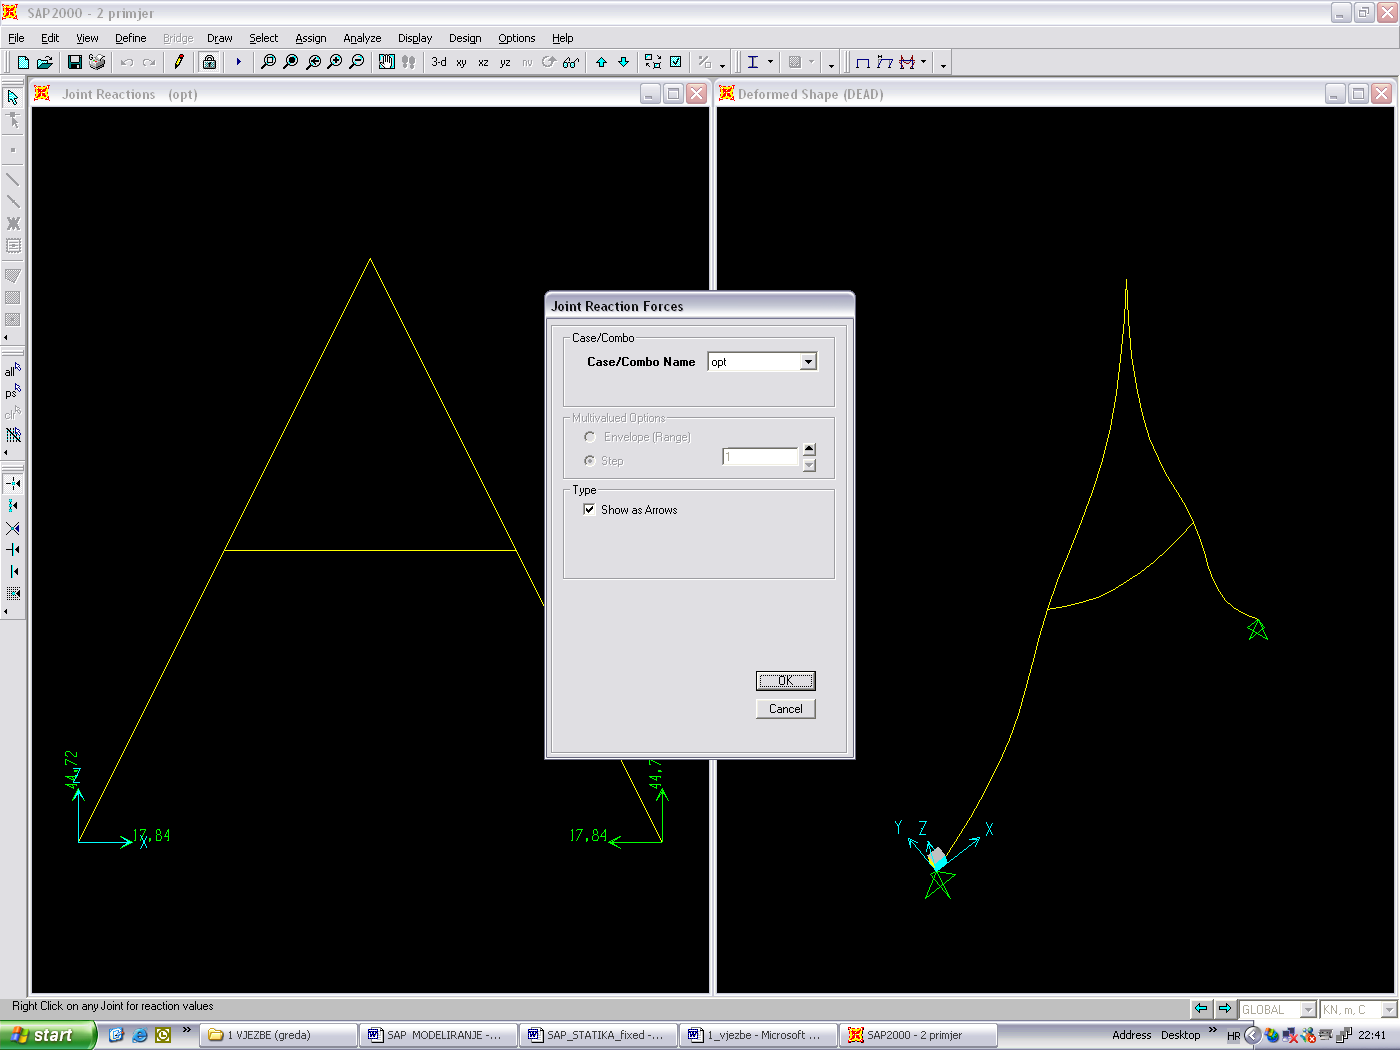Open the Design menu

pos(465,38)
